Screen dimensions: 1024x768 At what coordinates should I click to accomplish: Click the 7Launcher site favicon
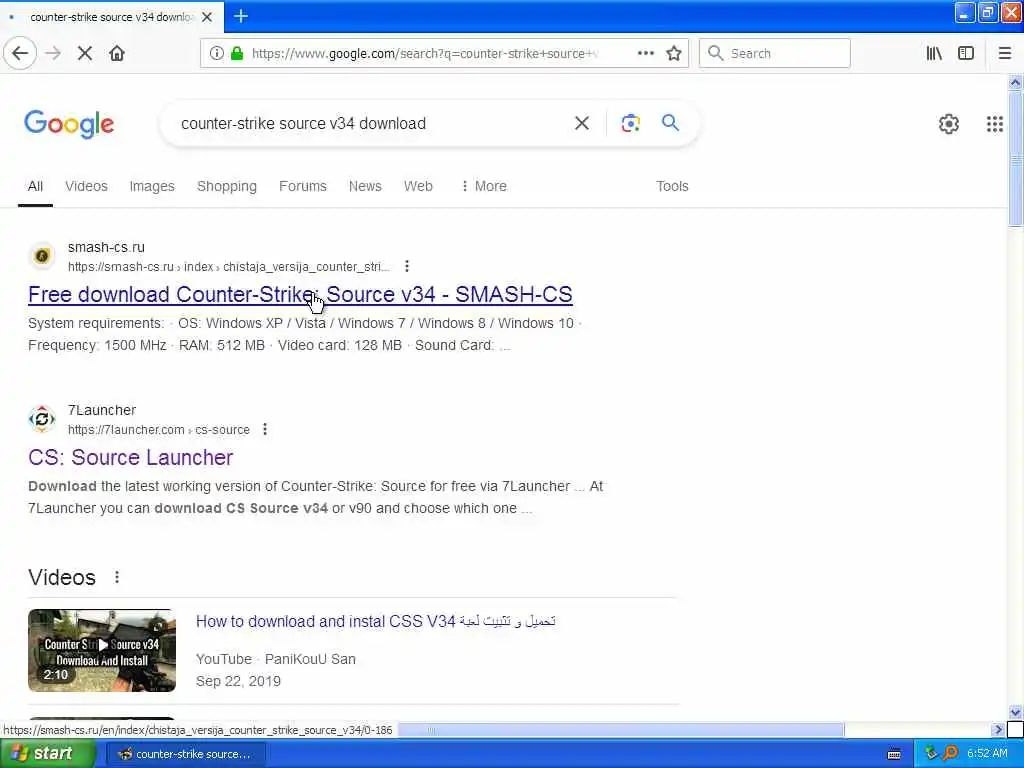[42, 419]
